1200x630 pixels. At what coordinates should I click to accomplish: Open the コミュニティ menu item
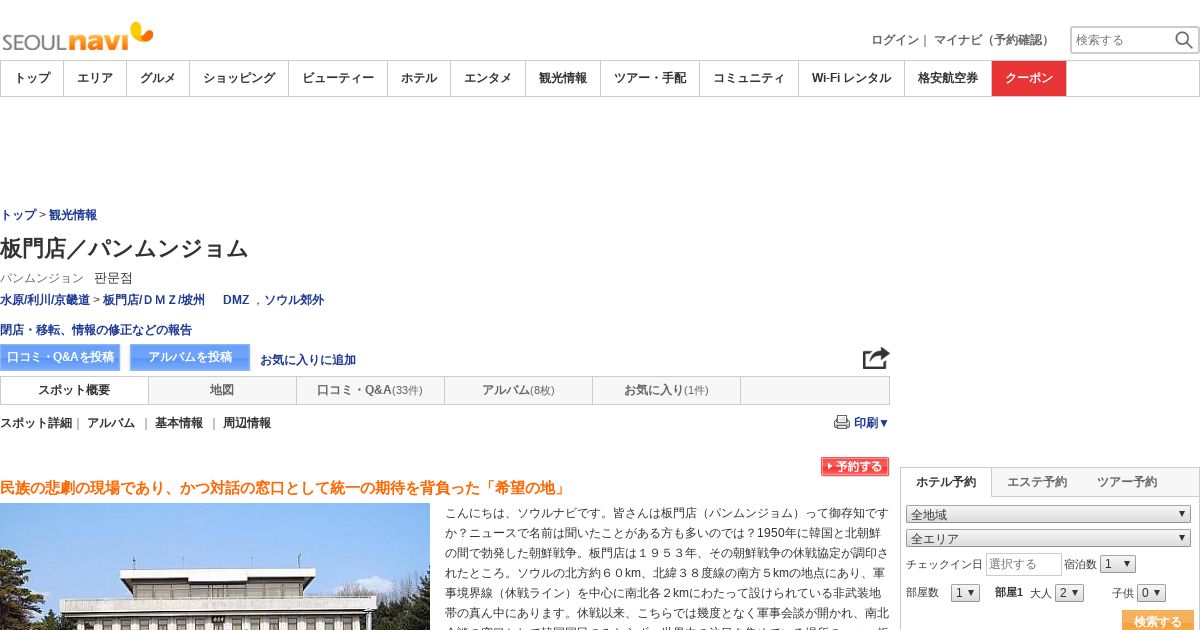pyautogui.click(x=749, y=78)
